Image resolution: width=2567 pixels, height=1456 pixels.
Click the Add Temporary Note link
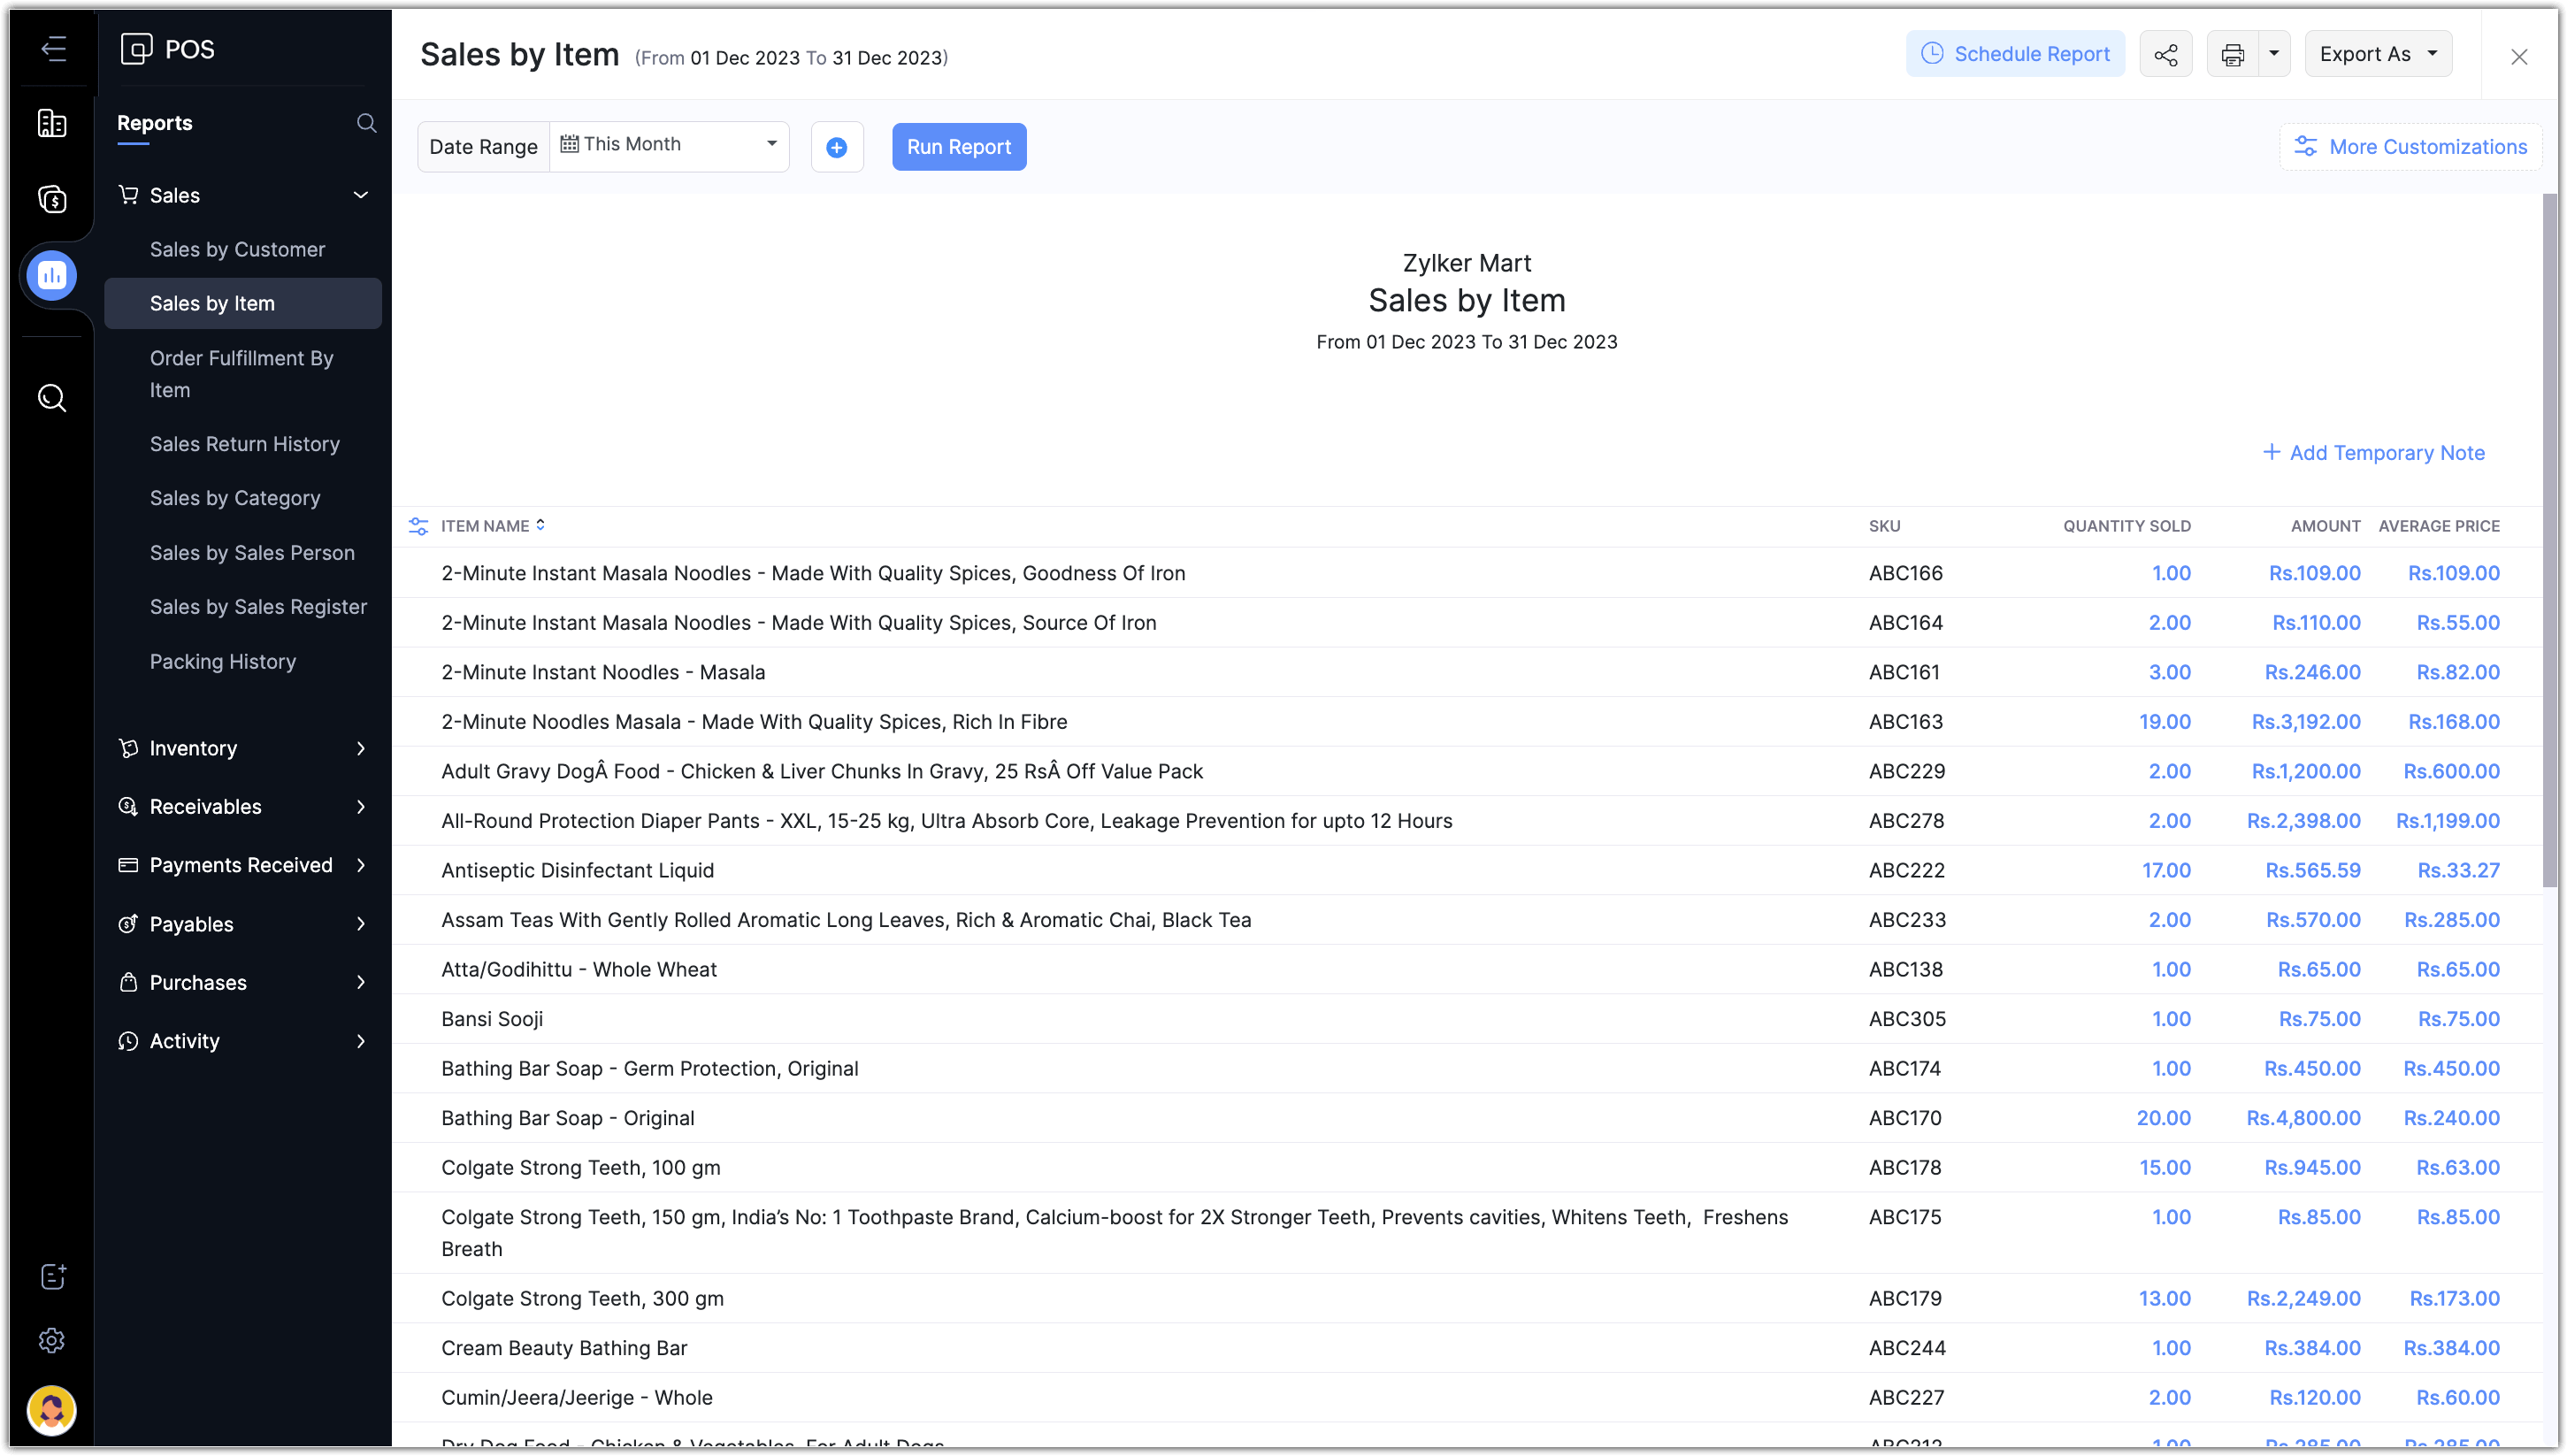(2373, 453)
